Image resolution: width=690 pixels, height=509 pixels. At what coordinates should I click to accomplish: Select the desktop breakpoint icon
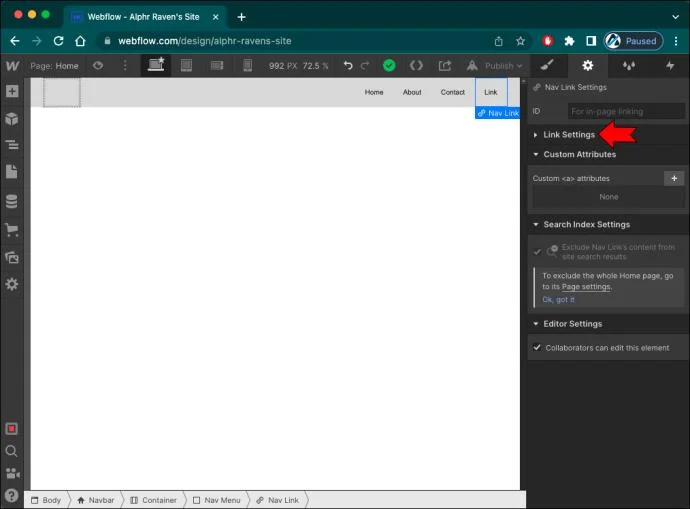coord(156,66)
